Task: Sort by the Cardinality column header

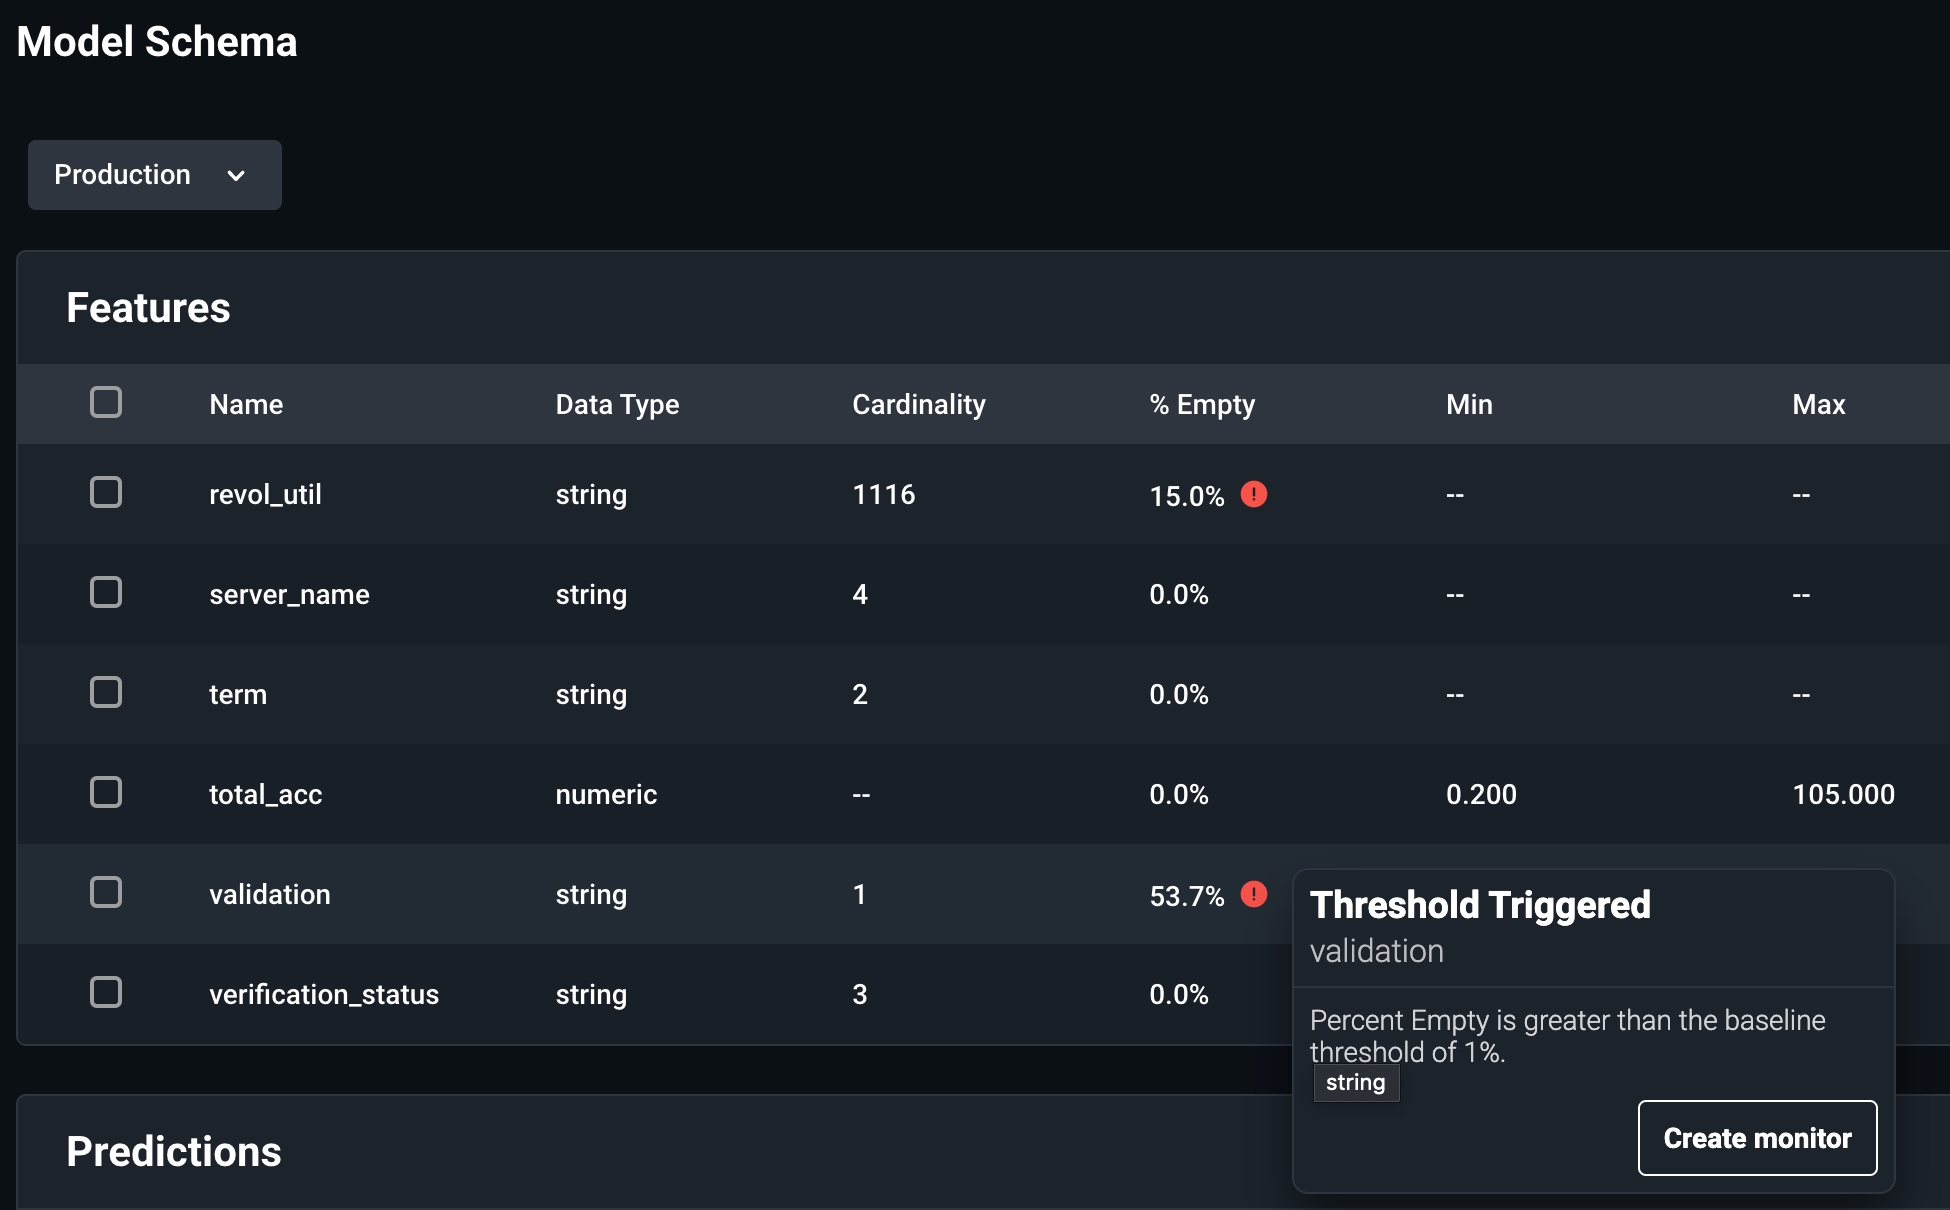Action: 918,404
